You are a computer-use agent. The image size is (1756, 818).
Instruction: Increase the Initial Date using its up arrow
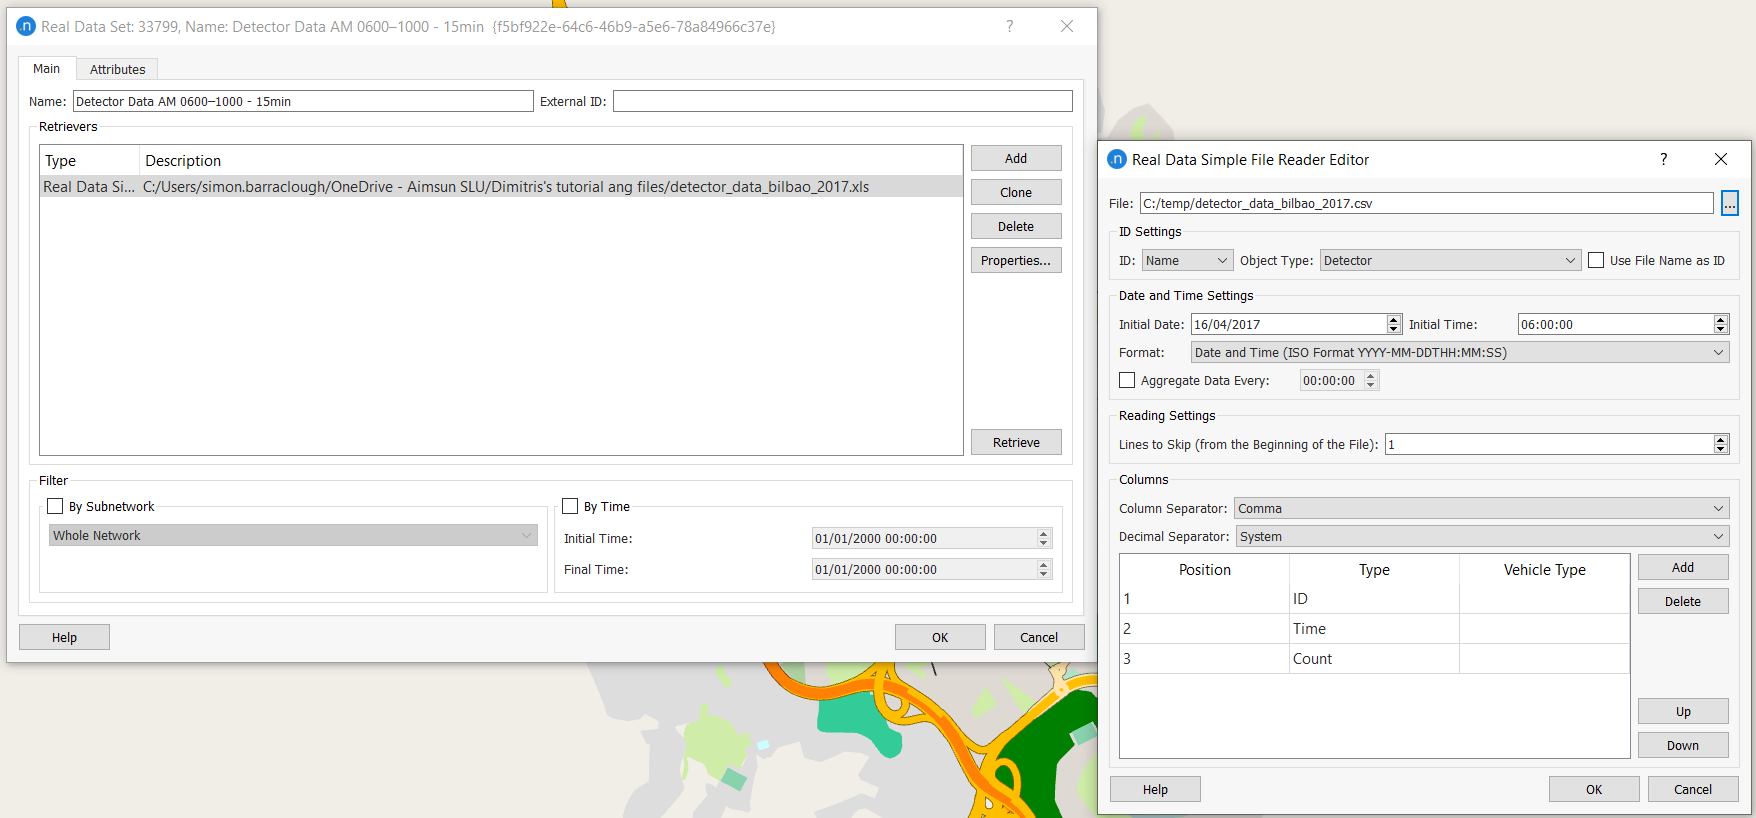[x=1394, y=319]
